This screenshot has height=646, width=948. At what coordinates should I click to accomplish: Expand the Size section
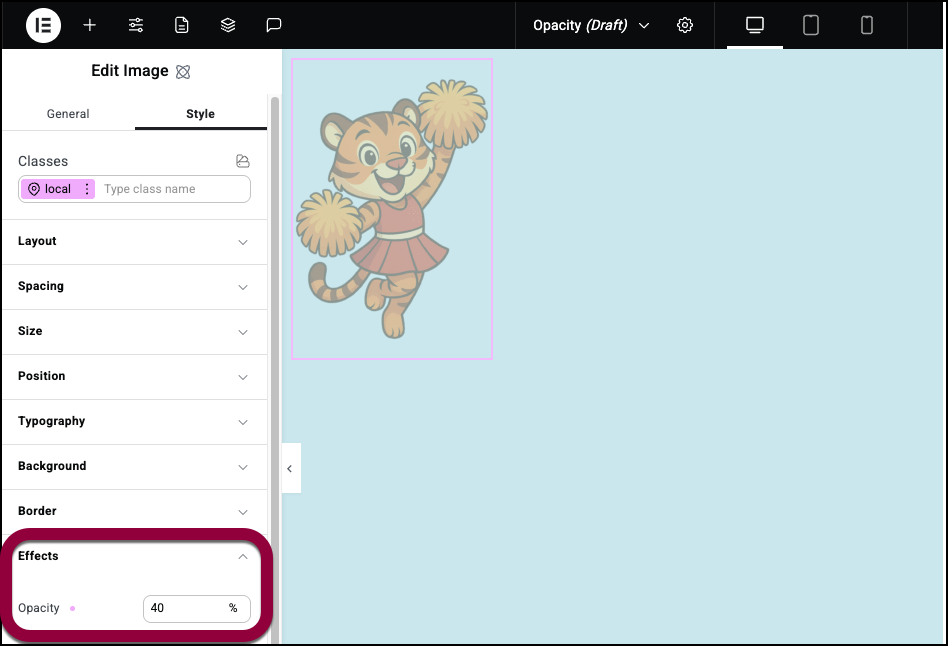click(x=134, y=331)
